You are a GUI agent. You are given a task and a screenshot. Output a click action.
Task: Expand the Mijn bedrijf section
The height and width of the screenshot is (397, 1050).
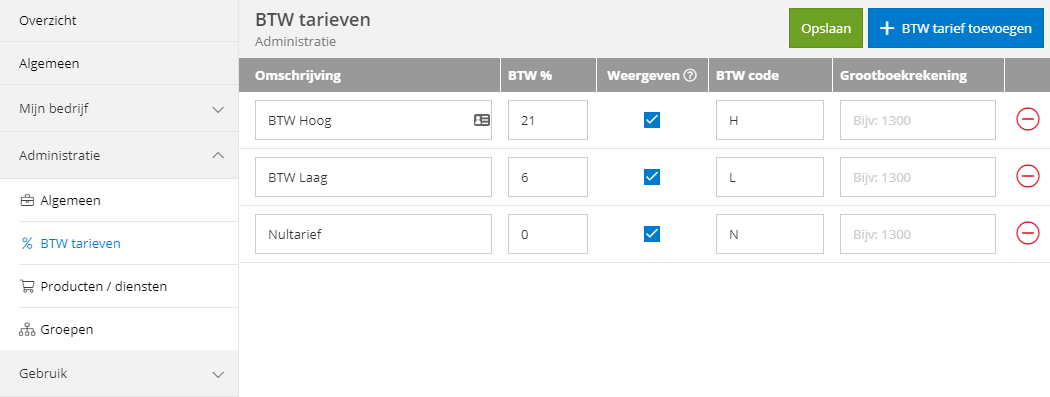(x=119, y=108)
